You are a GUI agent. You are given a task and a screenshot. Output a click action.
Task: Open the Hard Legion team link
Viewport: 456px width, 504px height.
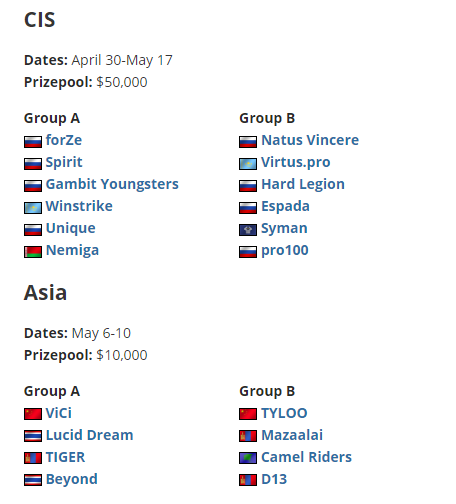pyautogui.click(x=303, y=184)
